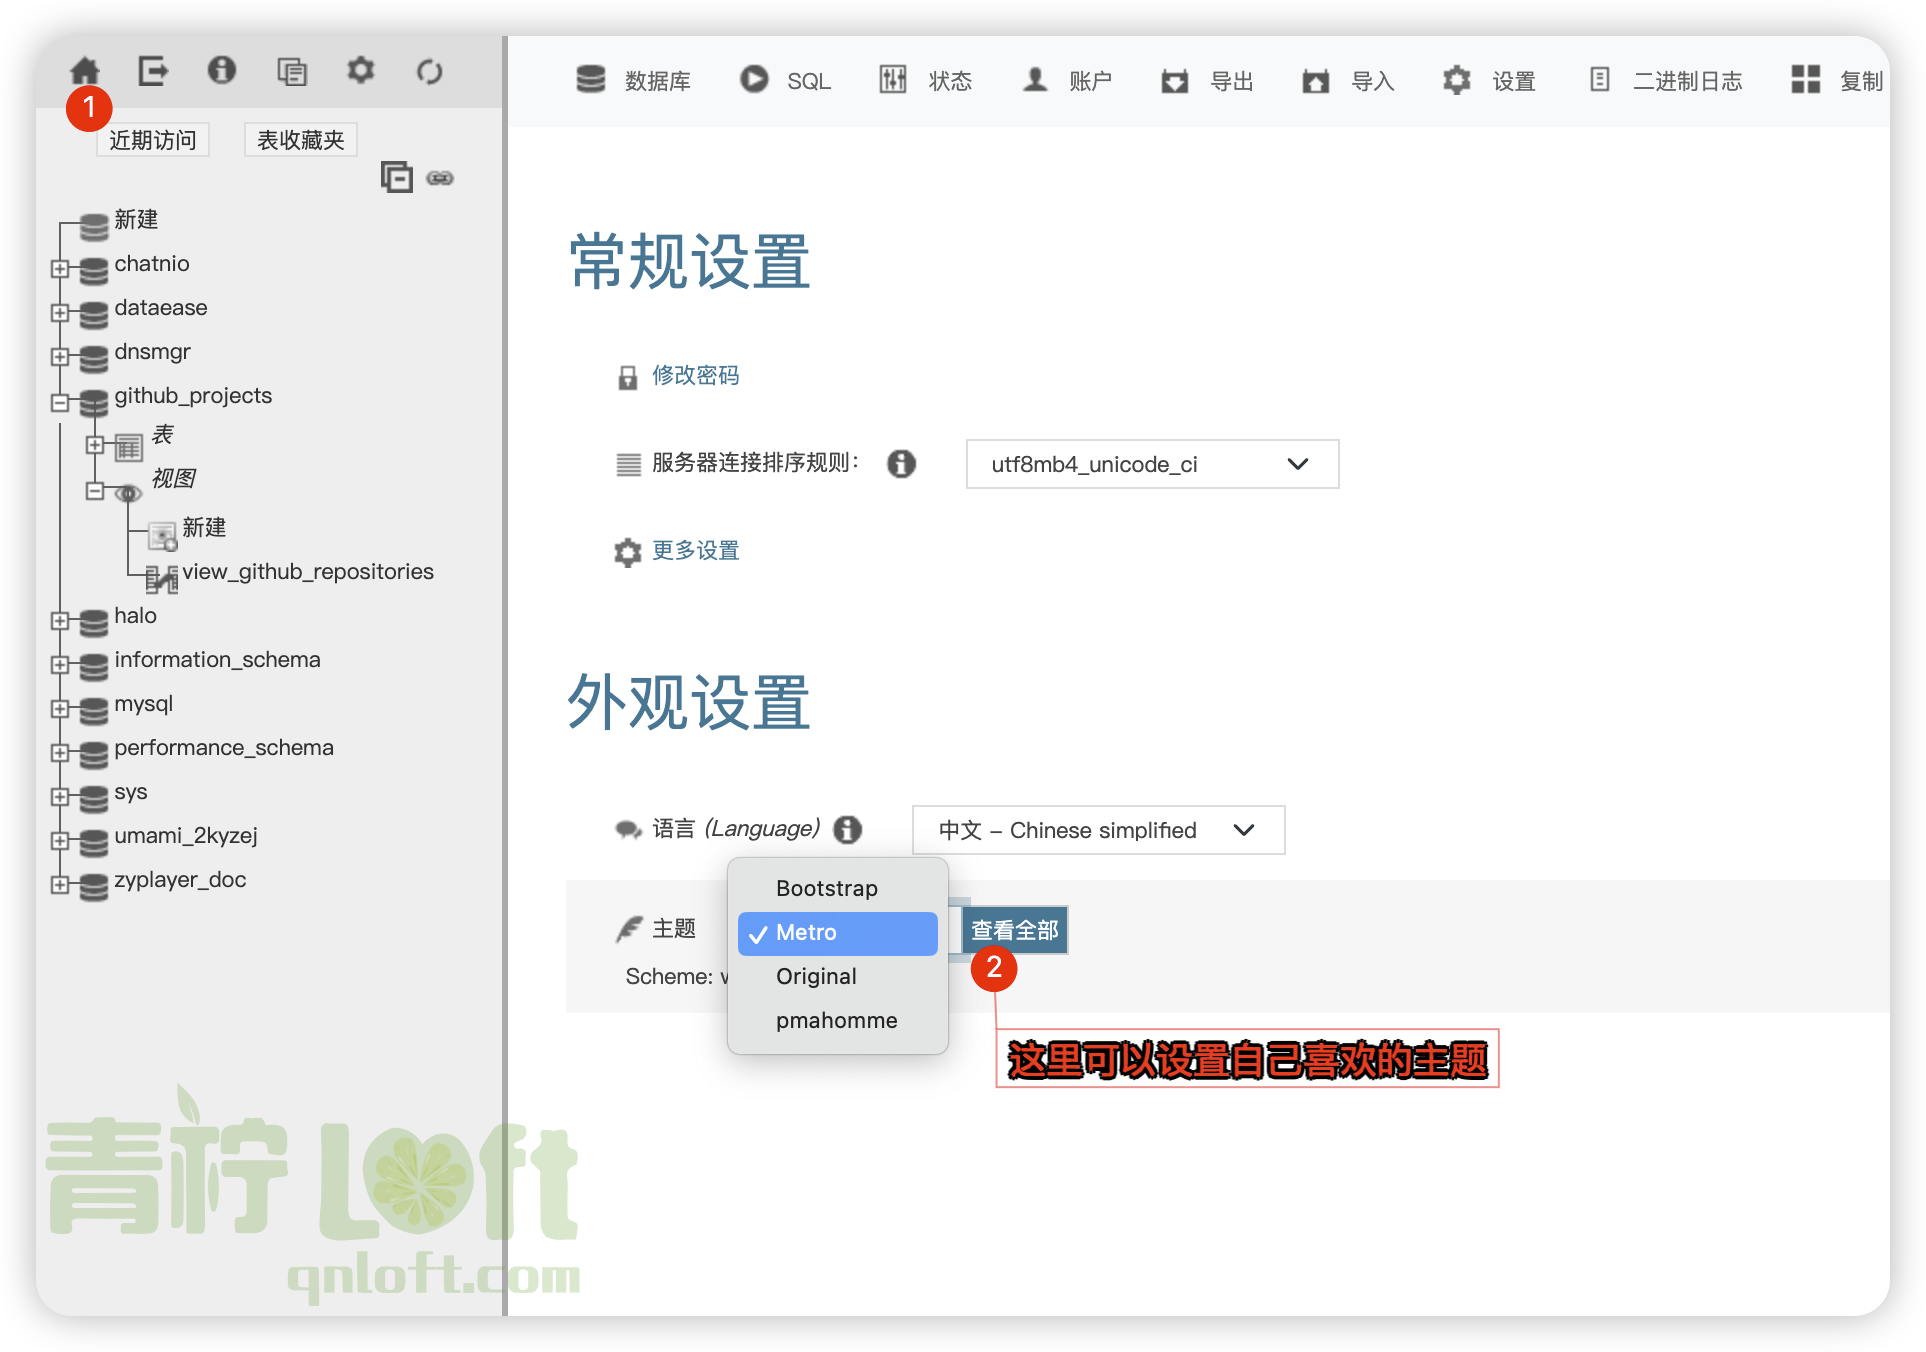The height and width of the screenshot is (1352, 1926).
Task: Expand the chatnio database node
Action: [x=60, y=269]
